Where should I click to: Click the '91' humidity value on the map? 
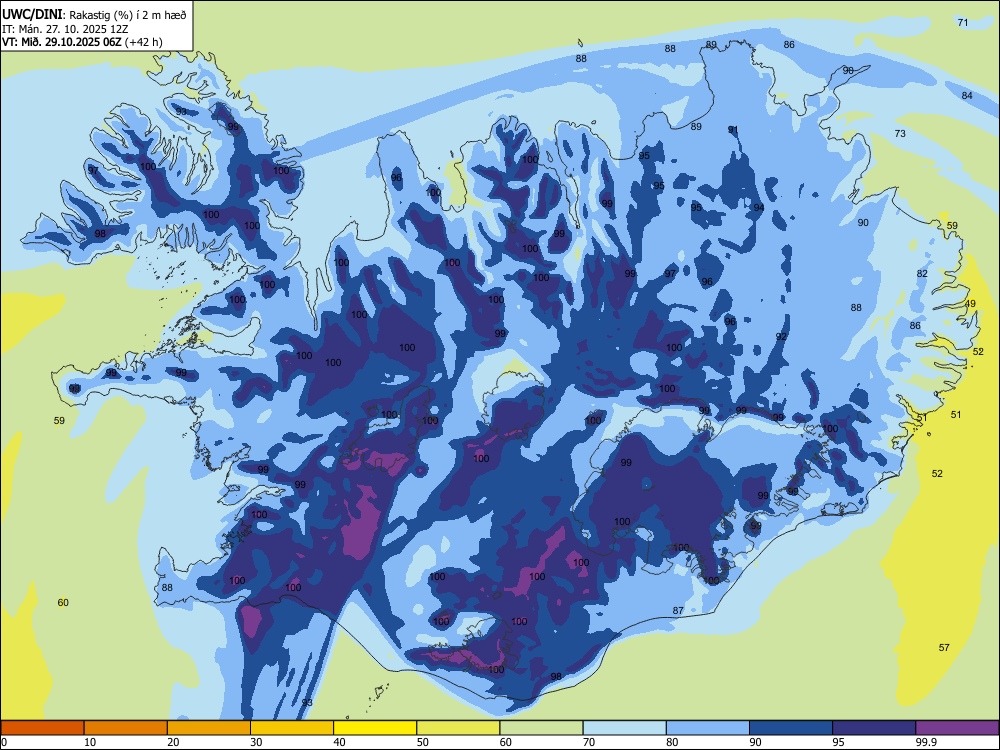pos(733,129)
